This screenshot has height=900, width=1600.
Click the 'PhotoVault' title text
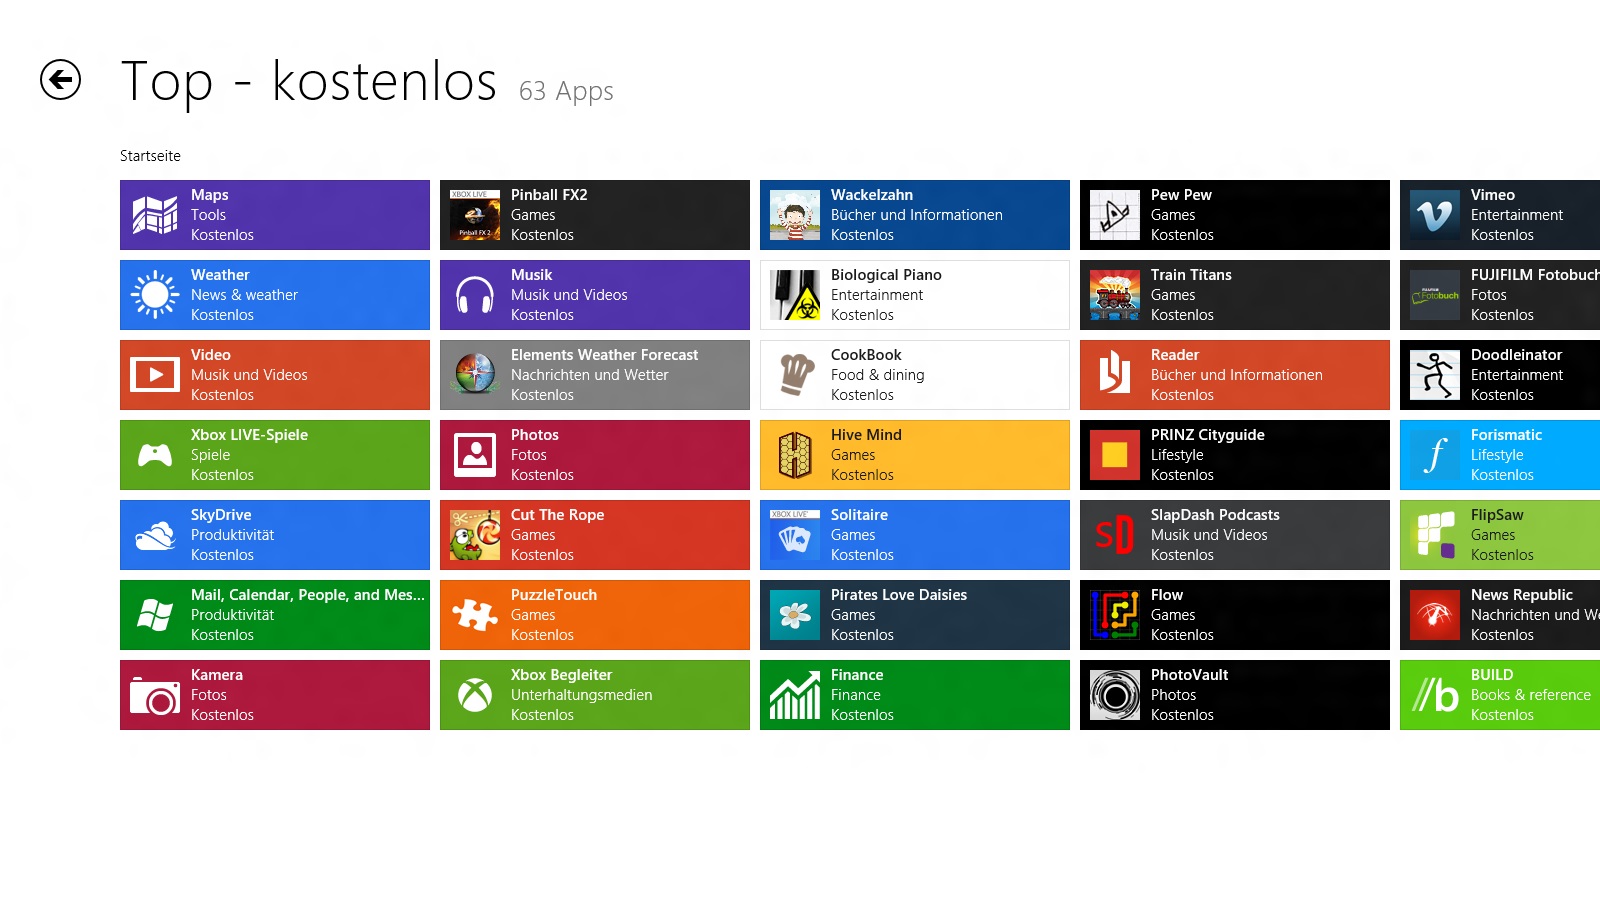pos(1189,675)
